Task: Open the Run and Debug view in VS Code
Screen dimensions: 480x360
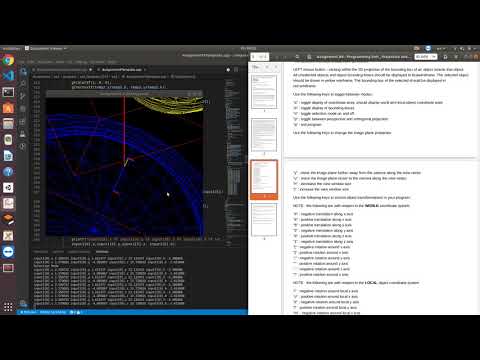Action: [x=23, y=109]
